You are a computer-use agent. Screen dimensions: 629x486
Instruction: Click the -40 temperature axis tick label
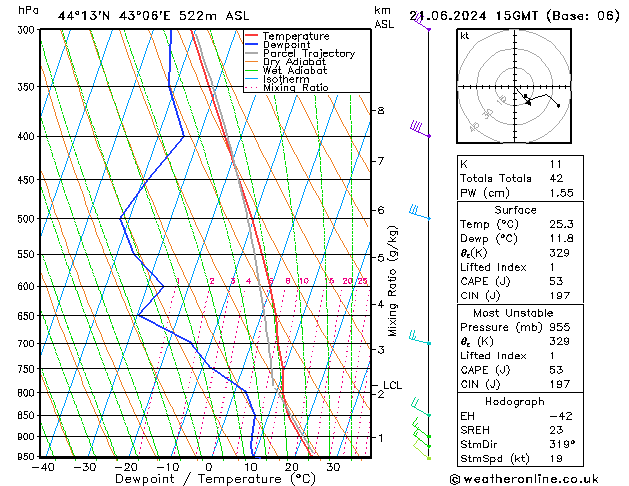coord(43,467)
